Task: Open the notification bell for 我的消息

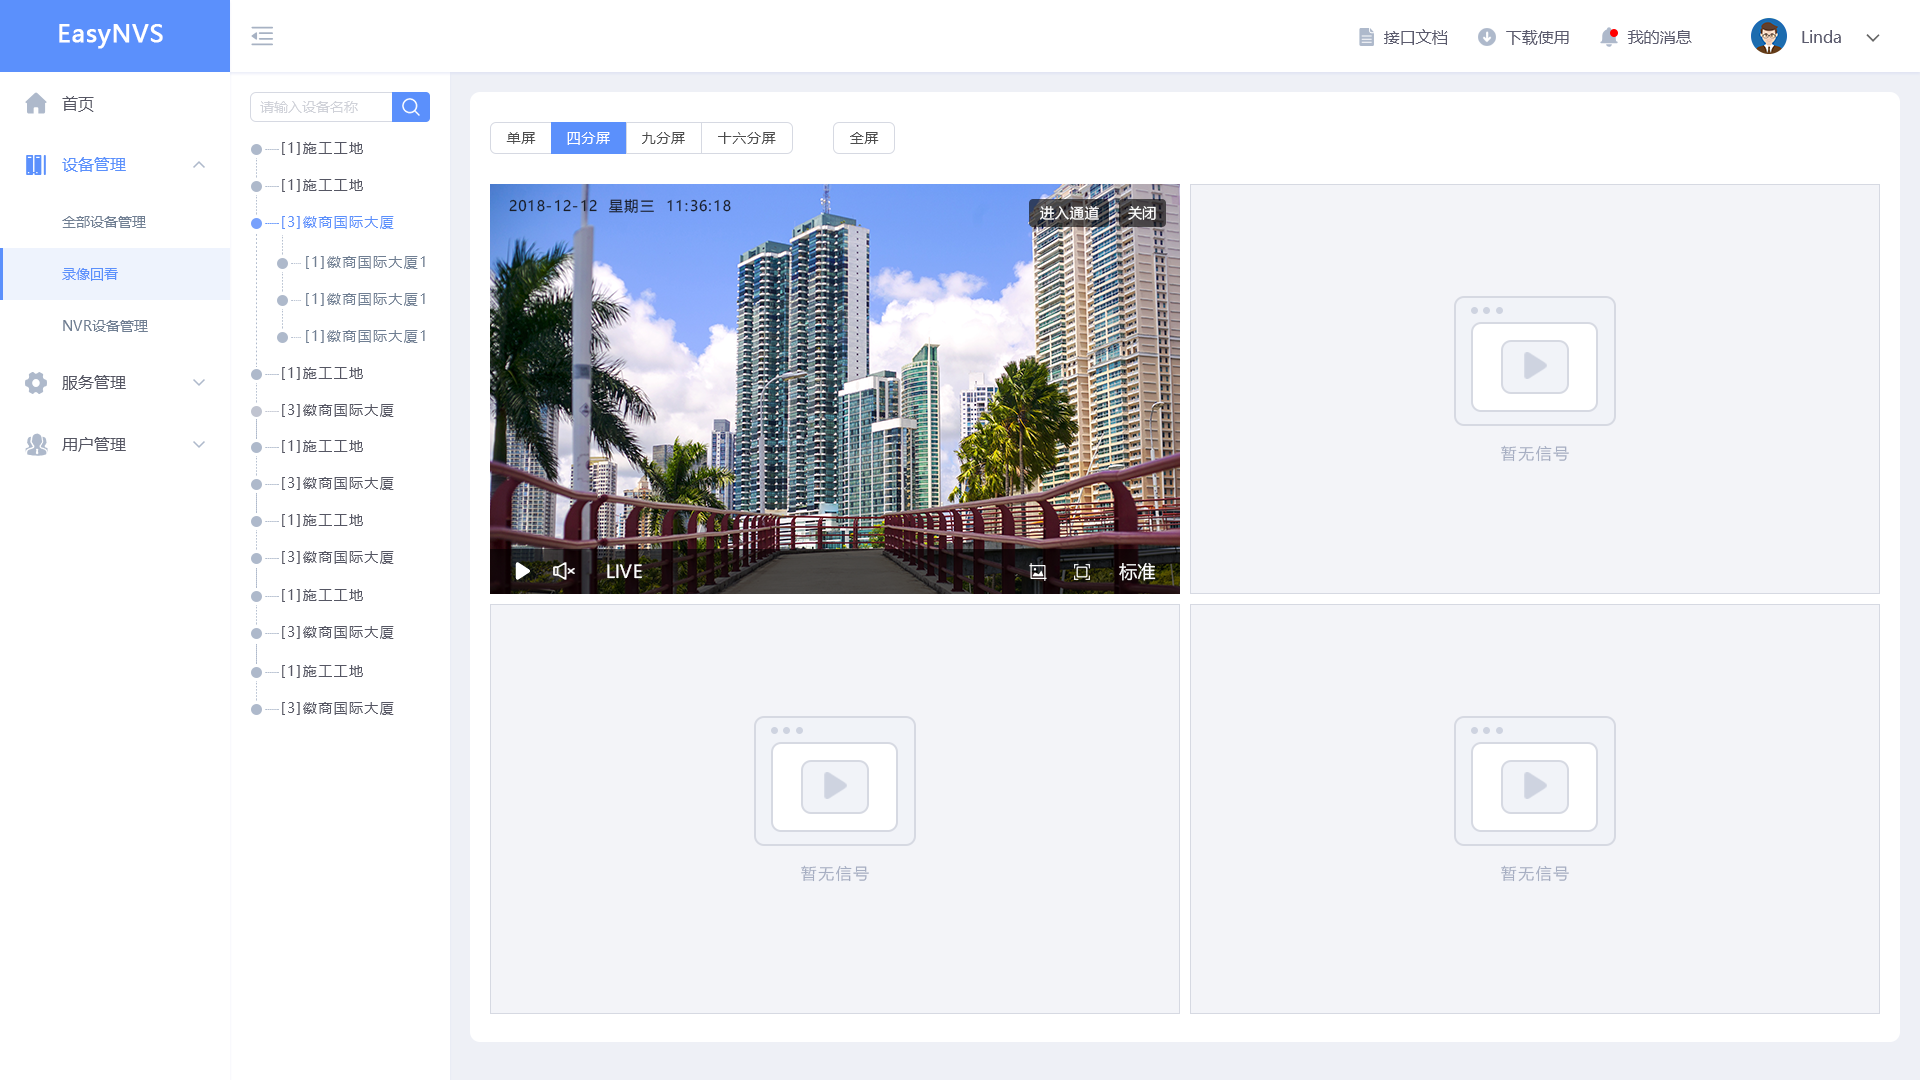Action: (1608, 37)
